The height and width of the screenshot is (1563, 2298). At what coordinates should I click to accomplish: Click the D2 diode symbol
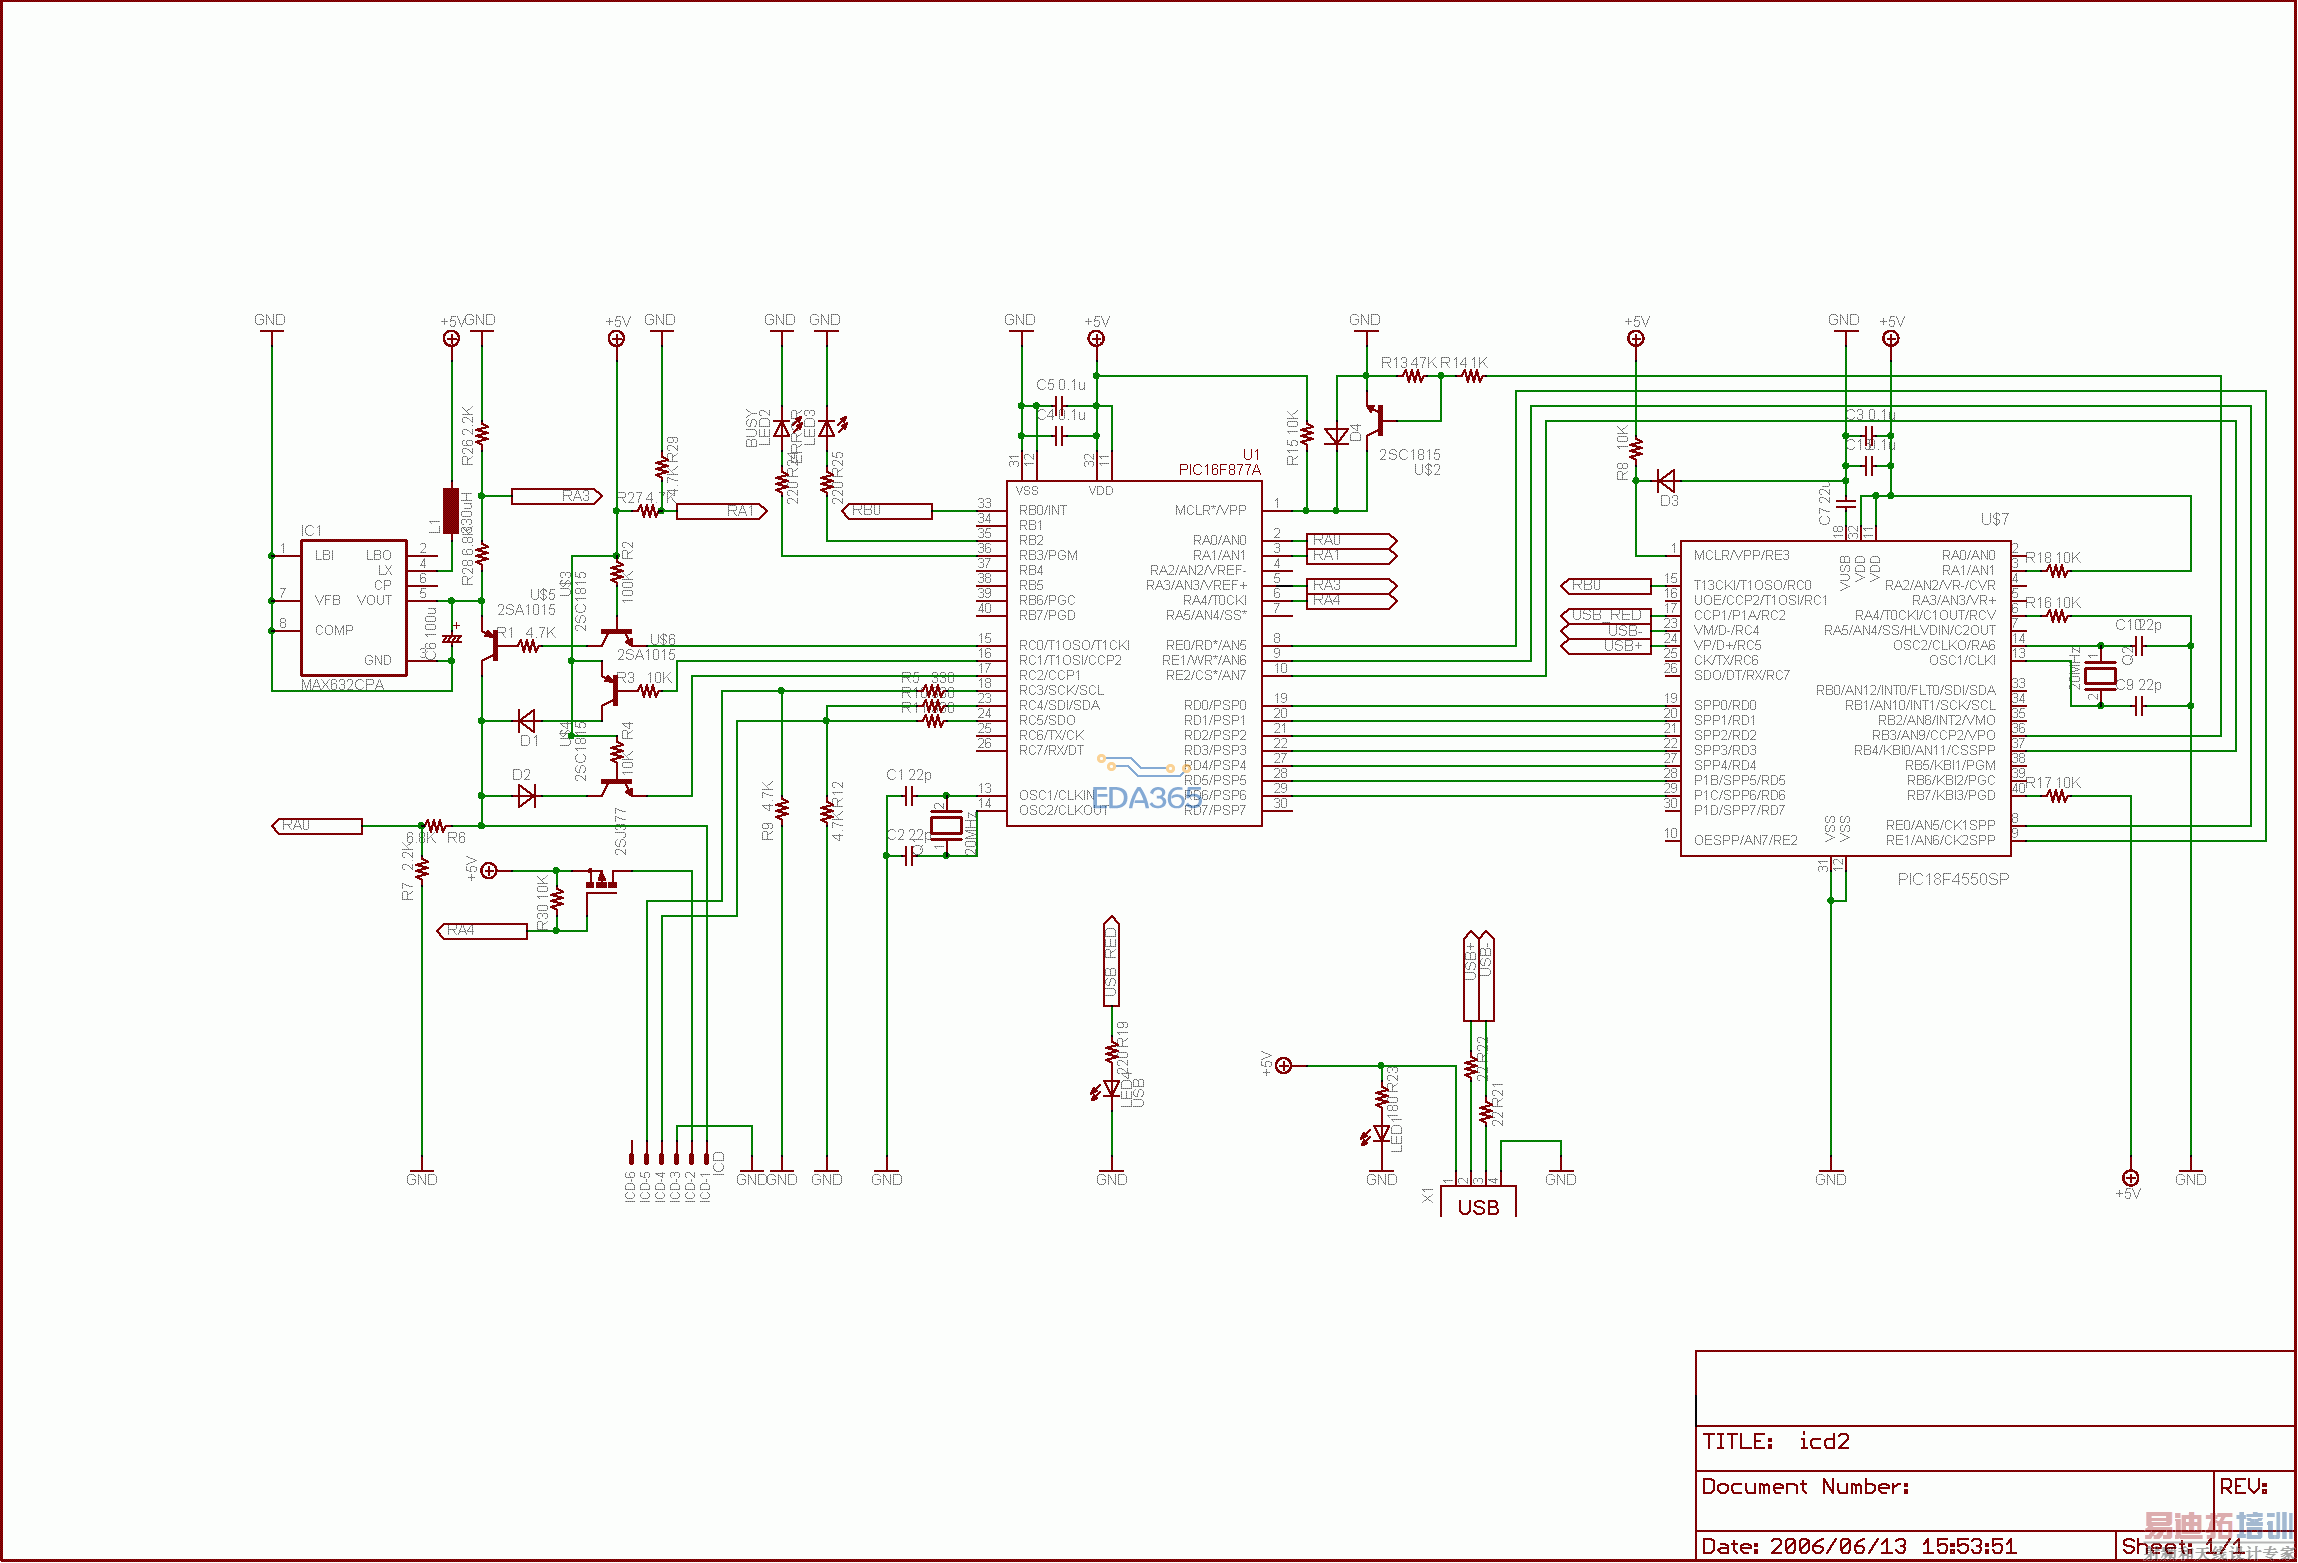click(526, 795)
